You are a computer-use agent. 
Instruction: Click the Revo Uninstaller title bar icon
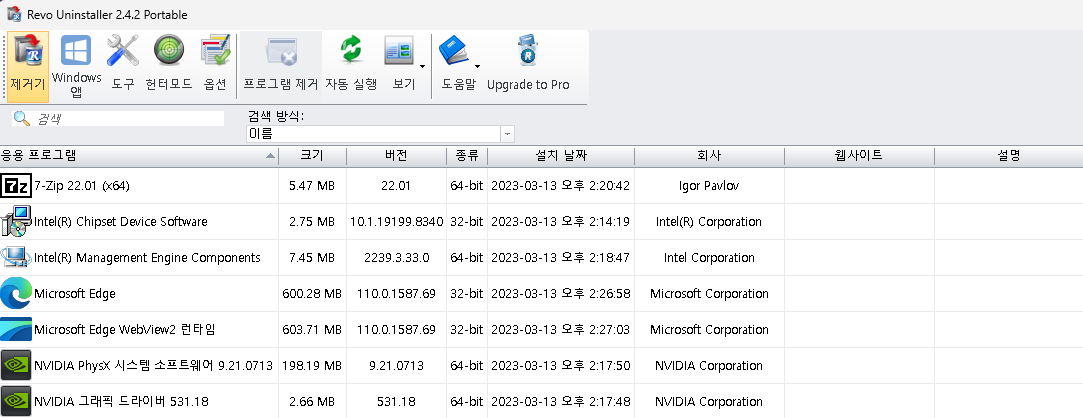coord(13,14)
